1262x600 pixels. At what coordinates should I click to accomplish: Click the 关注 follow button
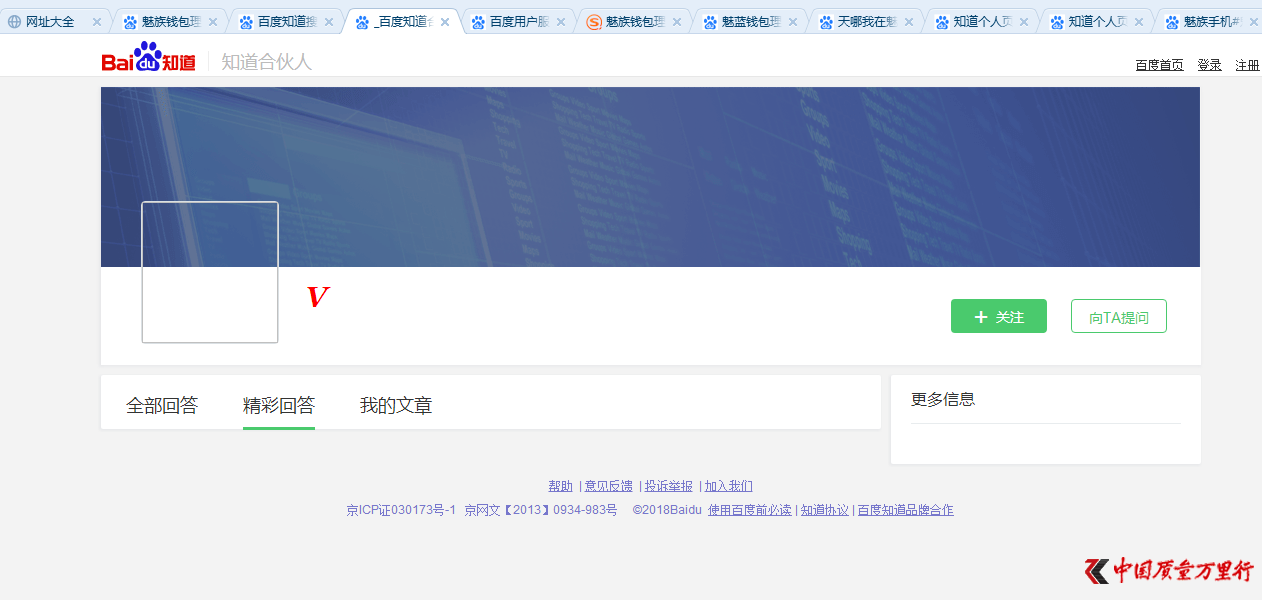click(998, 316)
